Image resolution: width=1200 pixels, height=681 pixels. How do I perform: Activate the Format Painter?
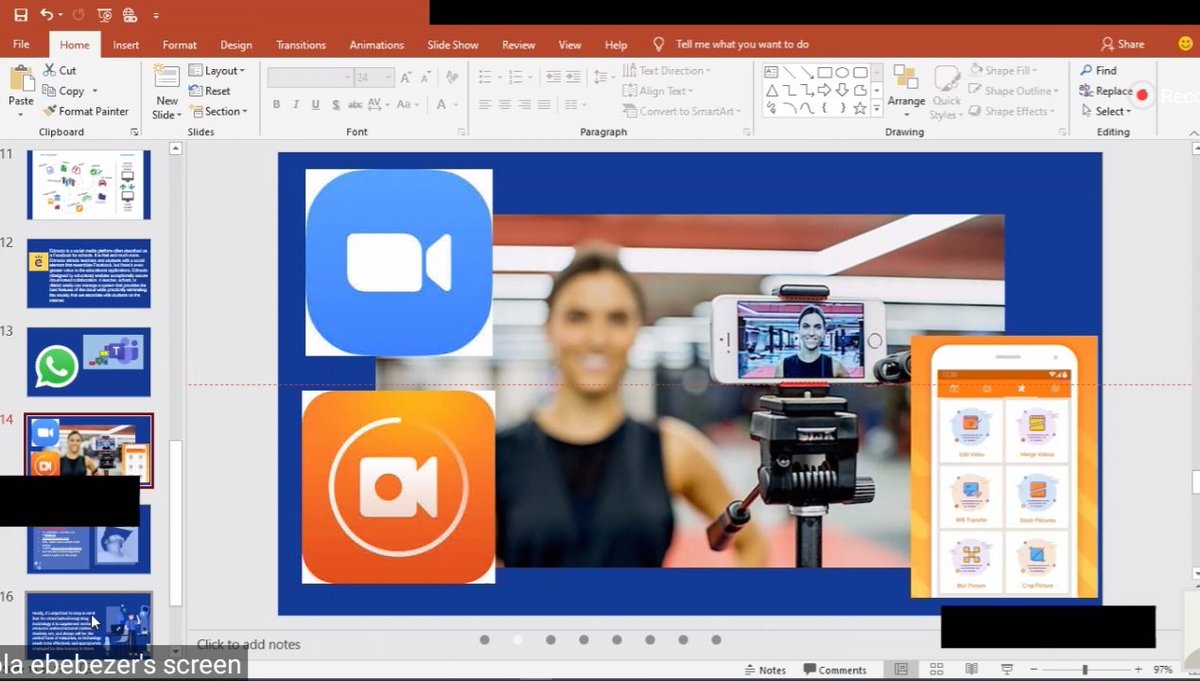(86, 111)
